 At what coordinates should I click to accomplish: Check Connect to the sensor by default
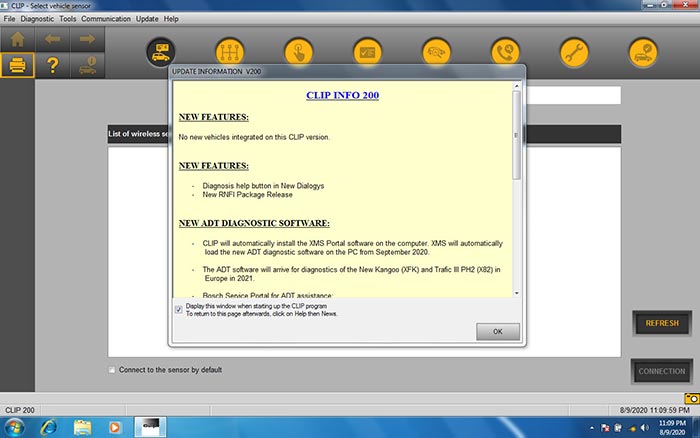112,370
